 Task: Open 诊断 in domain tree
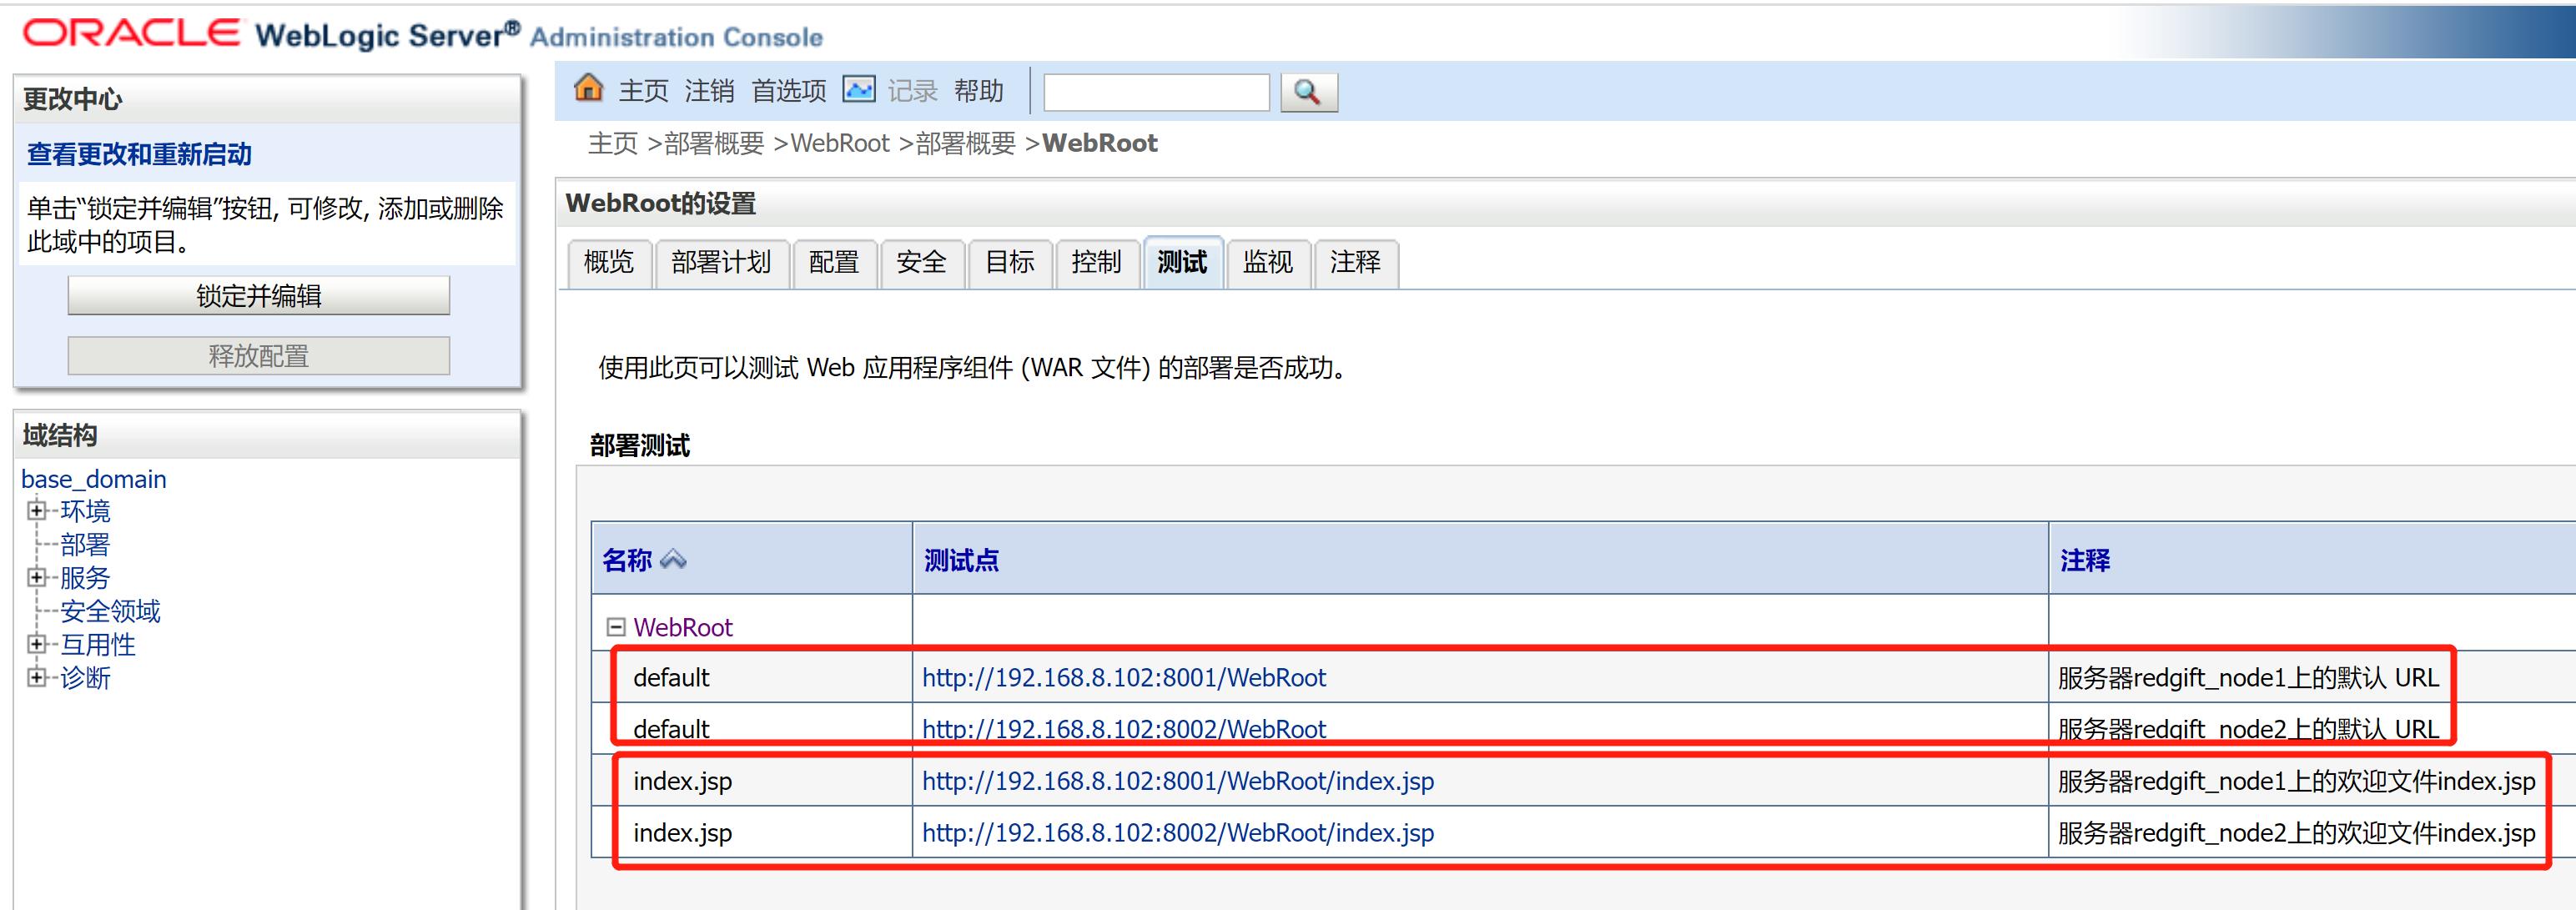(x=85, y=678)
